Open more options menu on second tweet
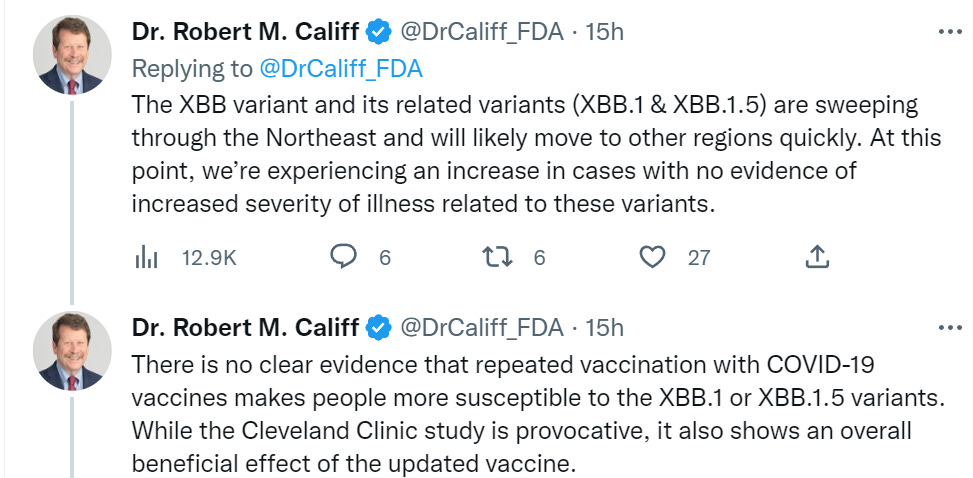 [x=948, y=327]
